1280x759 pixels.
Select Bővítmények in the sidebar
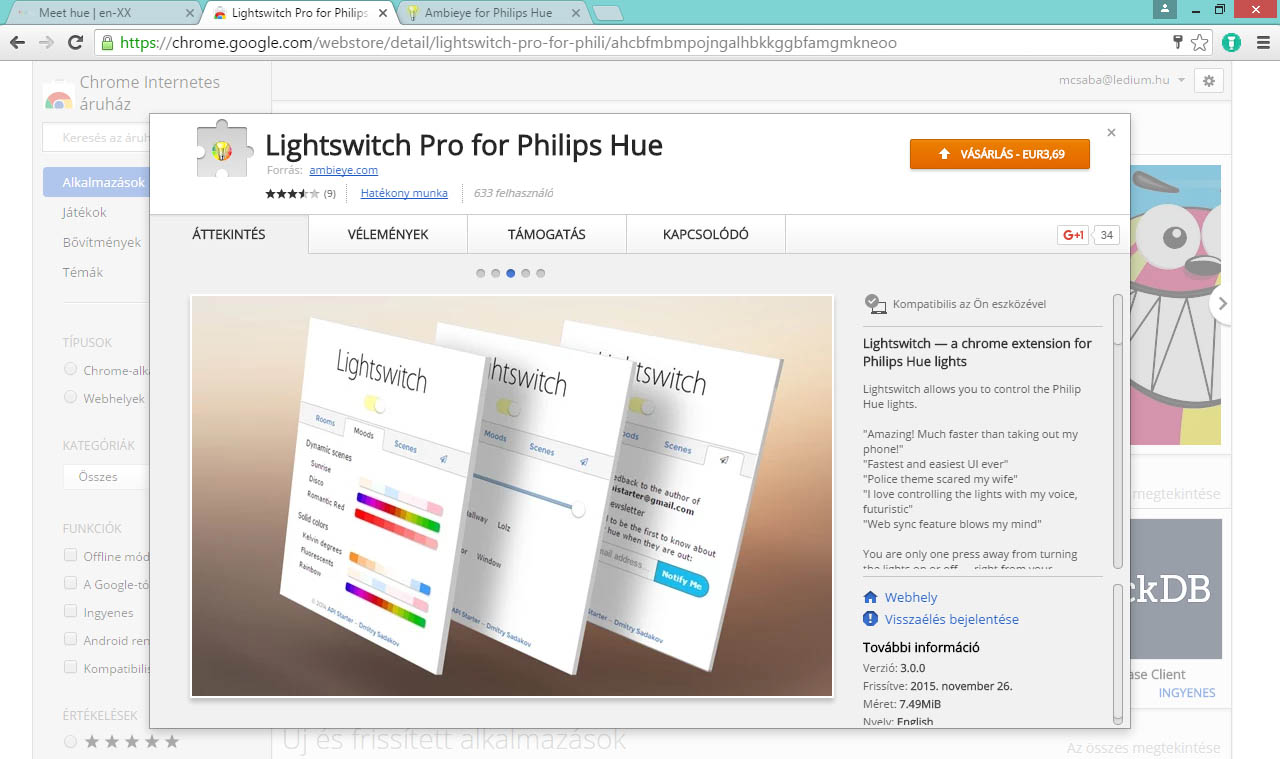point(102,242)
